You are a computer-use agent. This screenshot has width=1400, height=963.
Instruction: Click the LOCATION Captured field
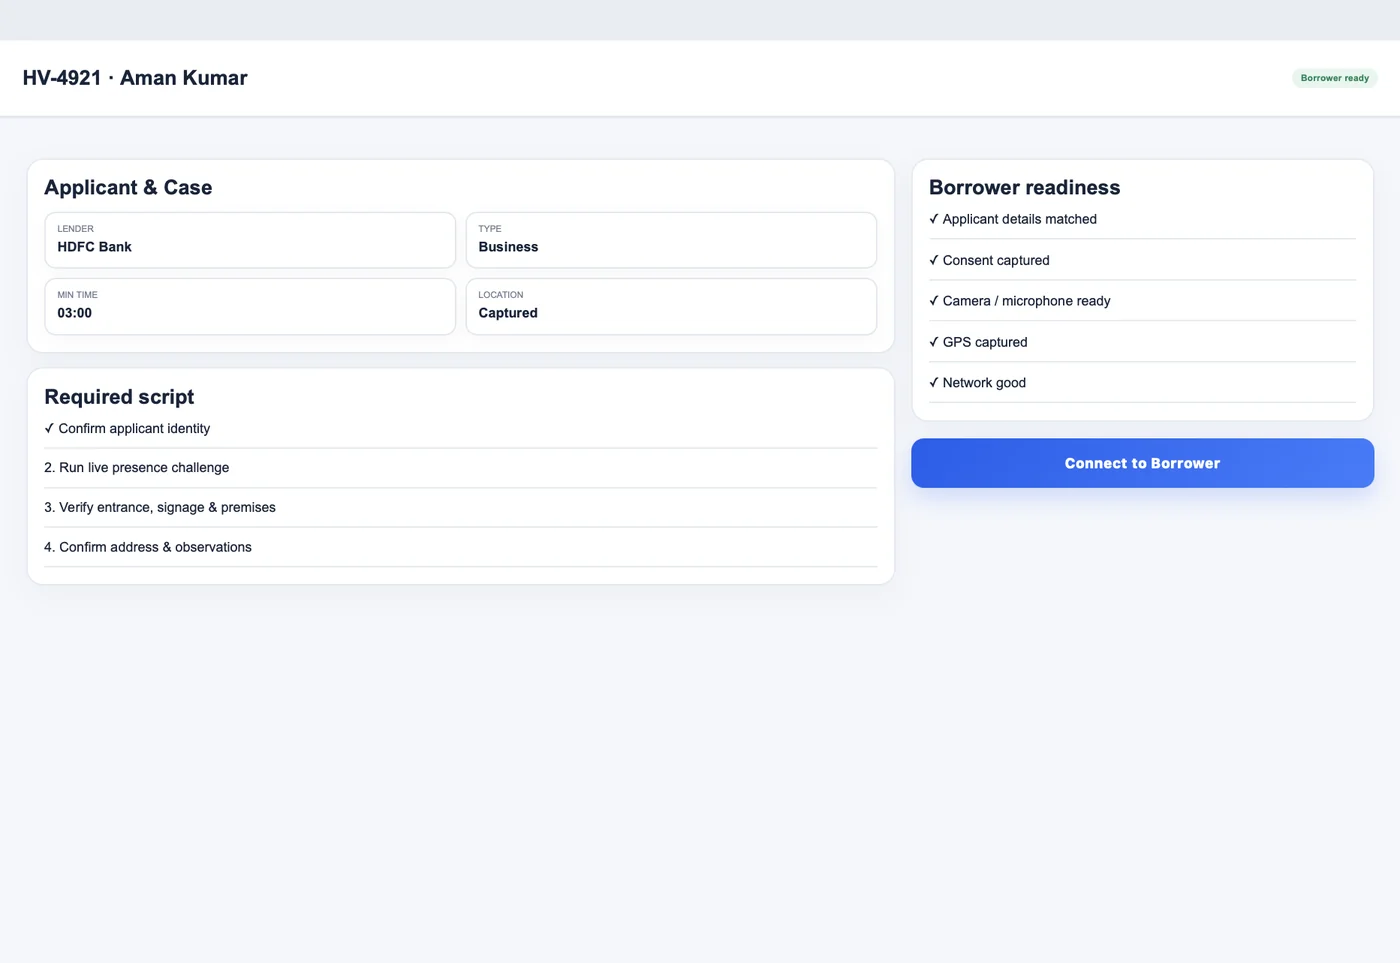[x=671, y=306]
